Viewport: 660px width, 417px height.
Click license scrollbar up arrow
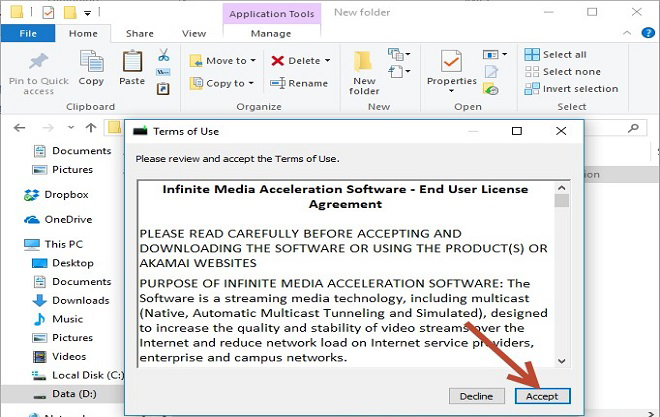(562, 188)
